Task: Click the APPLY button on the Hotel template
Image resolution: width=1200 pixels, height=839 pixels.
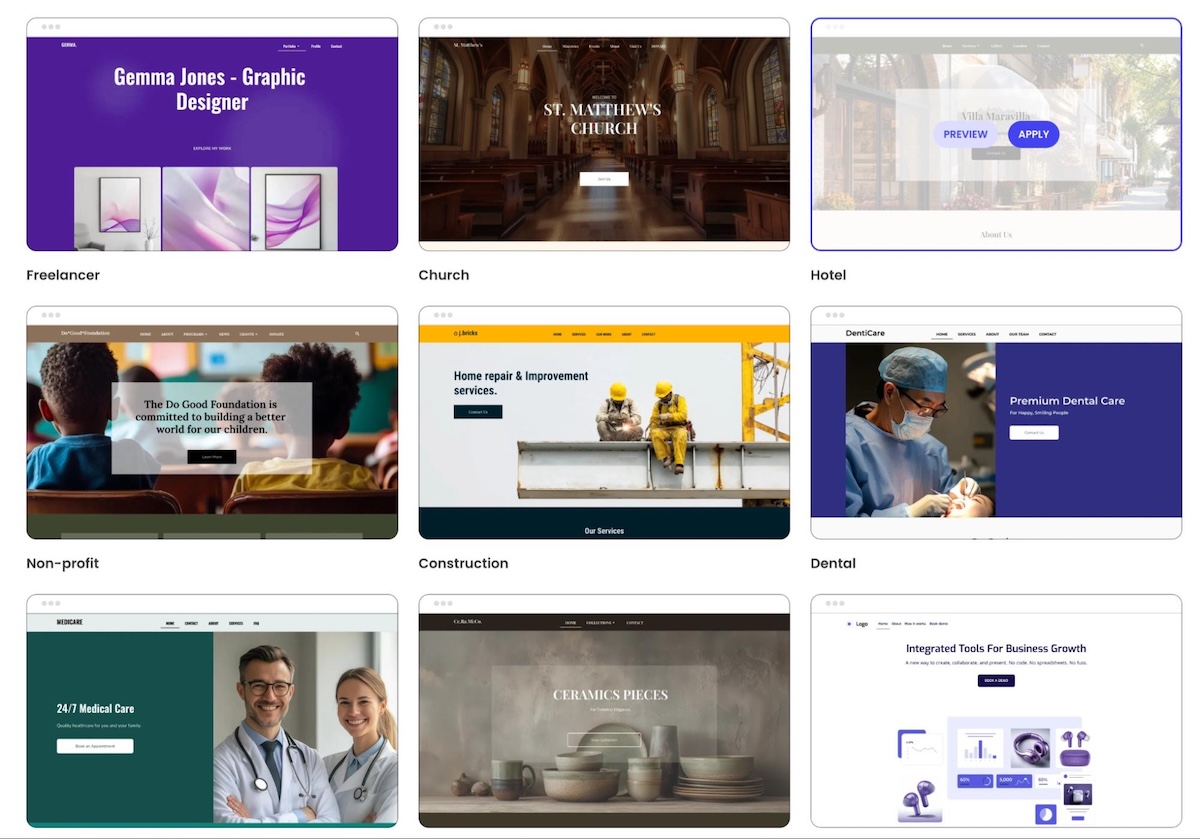Action: point(1033,134)
